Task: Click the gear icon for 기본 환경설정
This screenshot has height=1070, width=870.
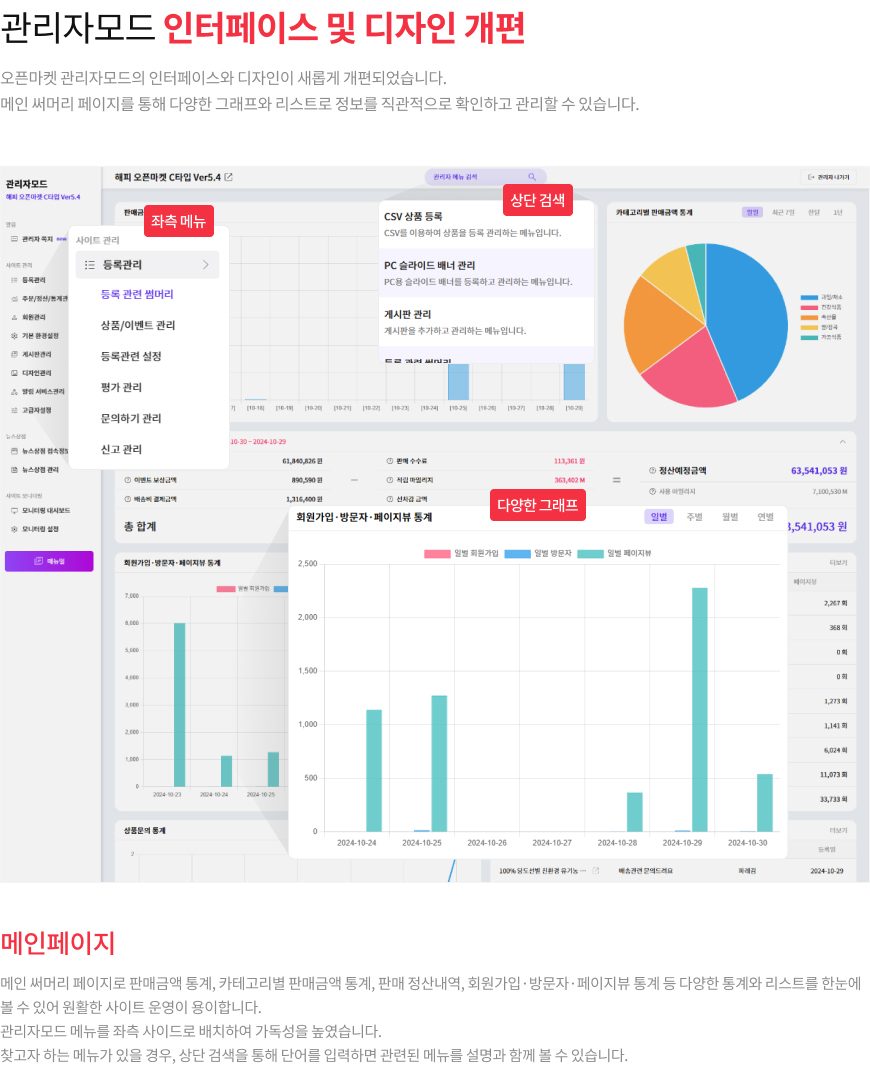Action: [14, 336]
